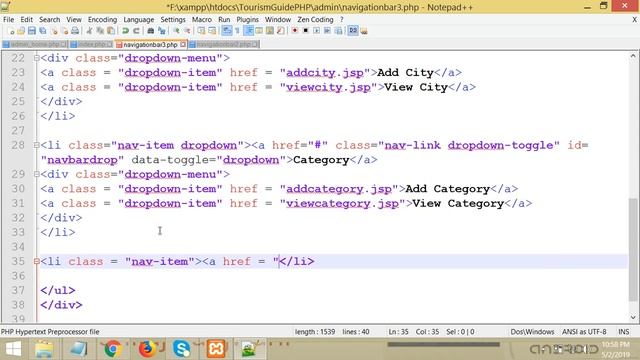Screen dimensions: 640x360
Task: Close the admin_home.php tab
Action: 64,44
